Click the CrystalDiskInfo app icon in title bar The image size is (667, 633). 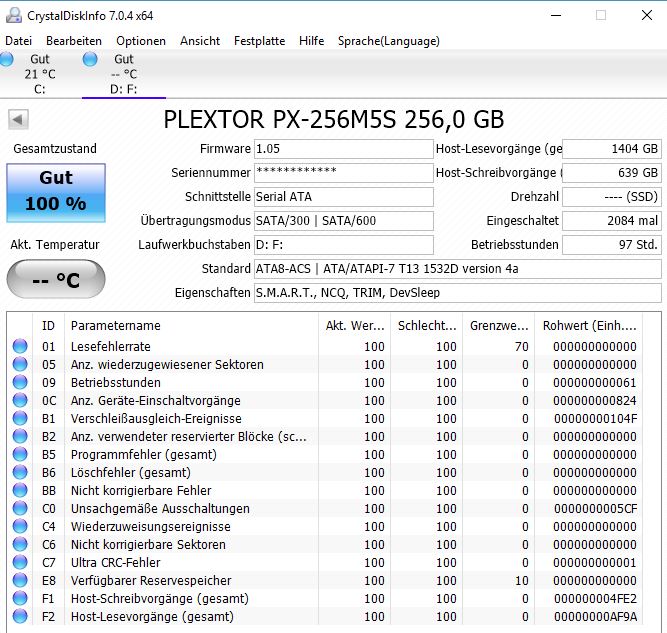click(14, 15)
